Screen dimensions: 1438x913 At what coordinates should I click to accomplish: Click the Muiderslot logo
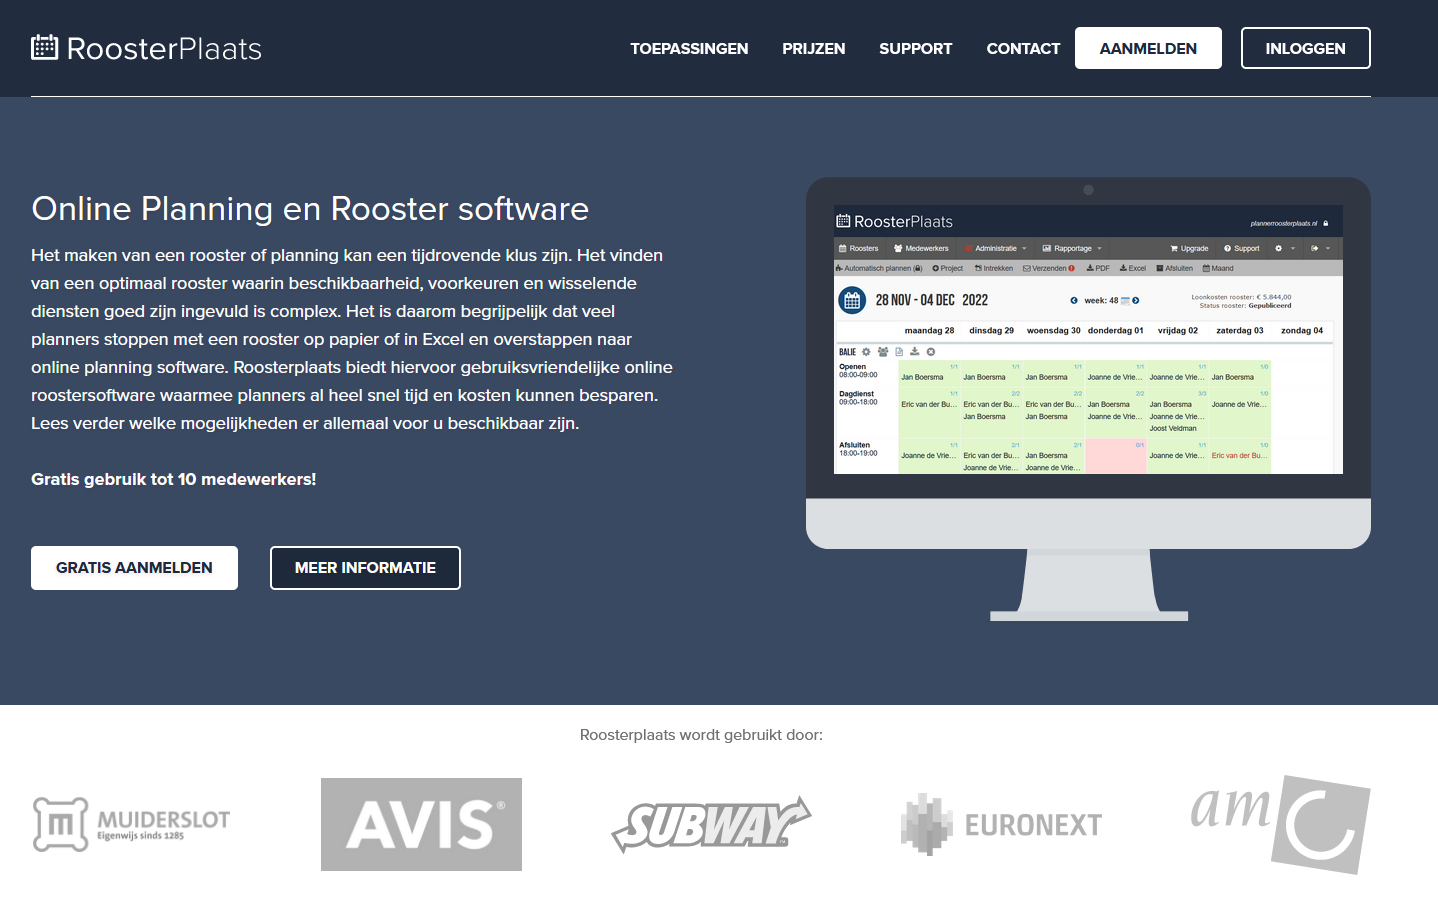(131, 824)
